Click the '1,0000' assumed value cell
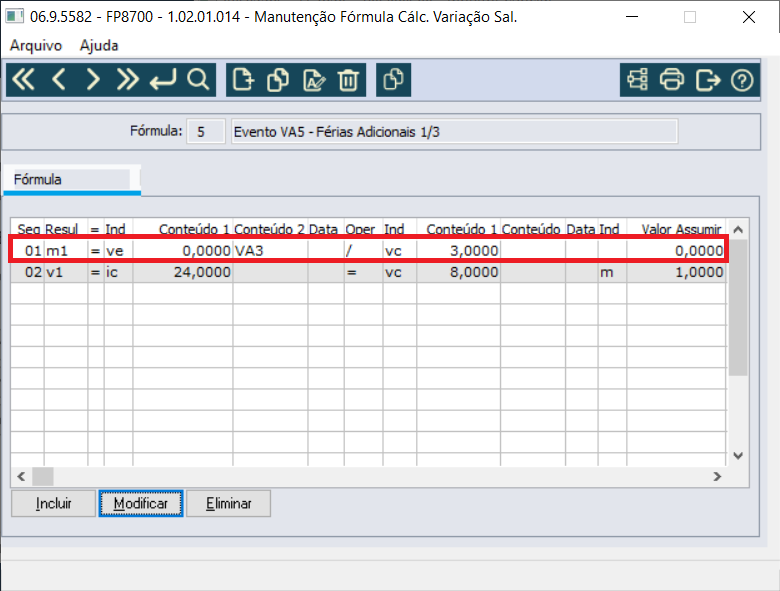Viewport: 780px width, 591px height. coord(676,272)
